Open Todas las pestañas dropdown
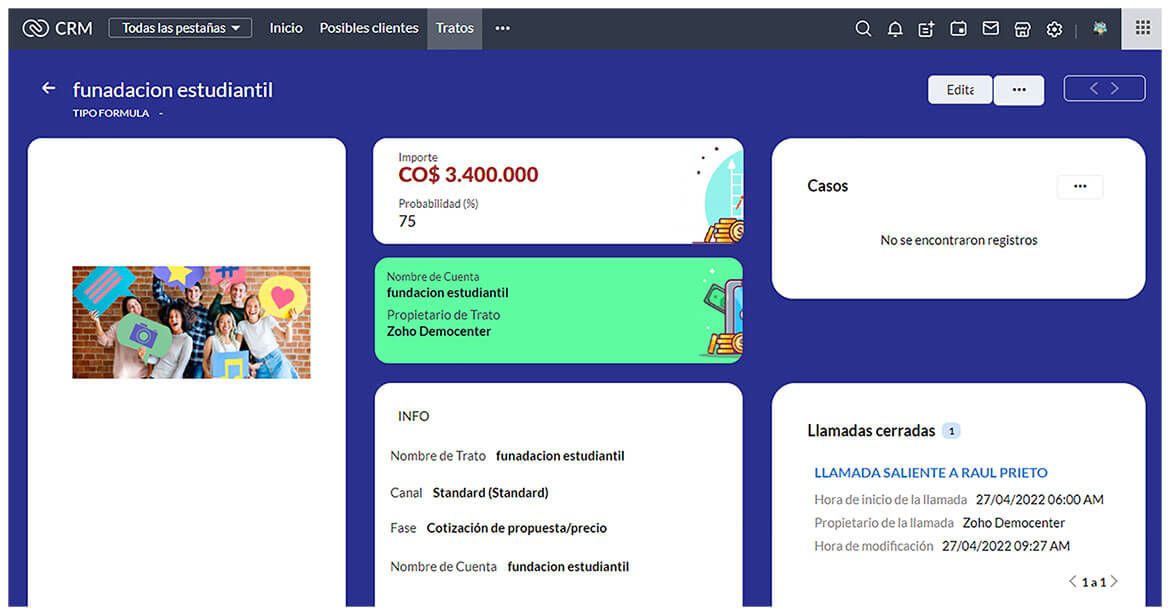1170x615 pixels. pyautogui.click(x=181, y=28)
